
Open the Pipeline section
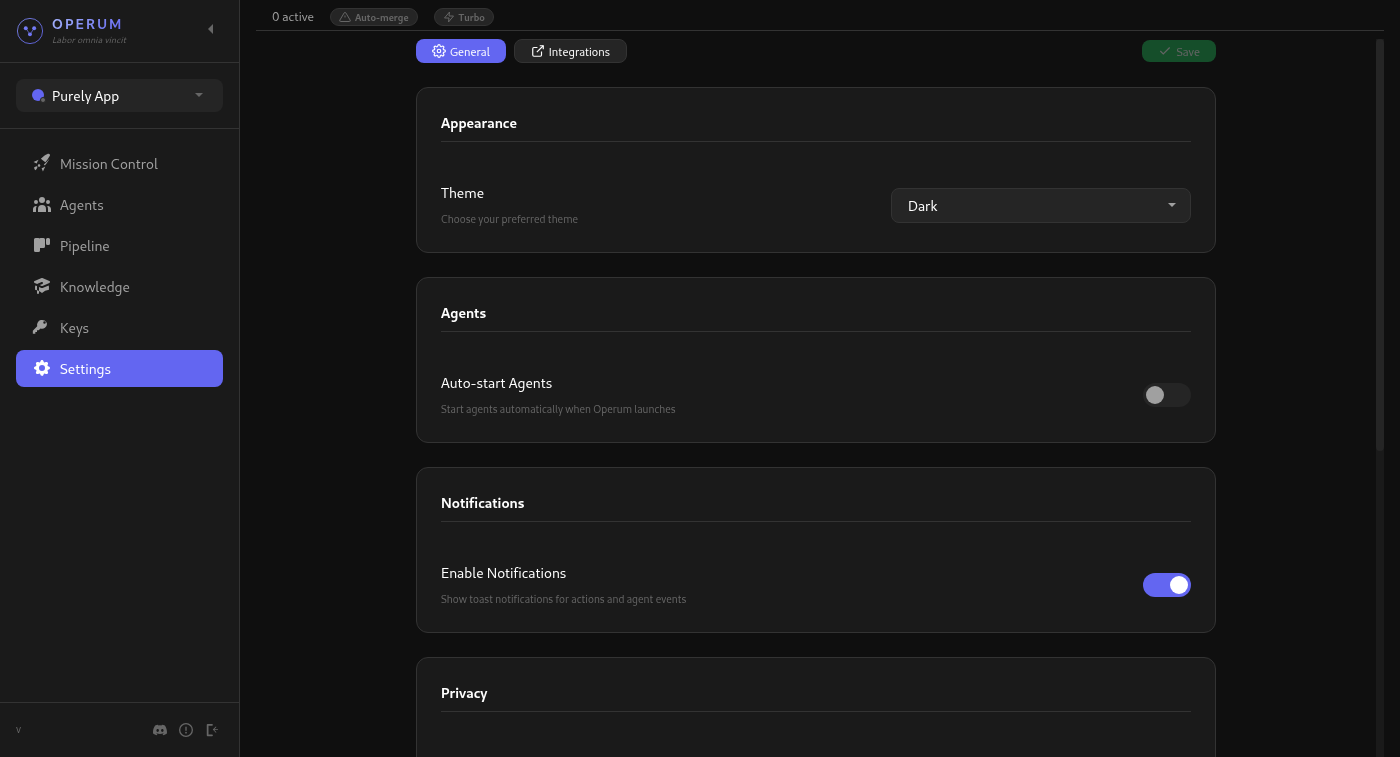(x=85, y=245)
